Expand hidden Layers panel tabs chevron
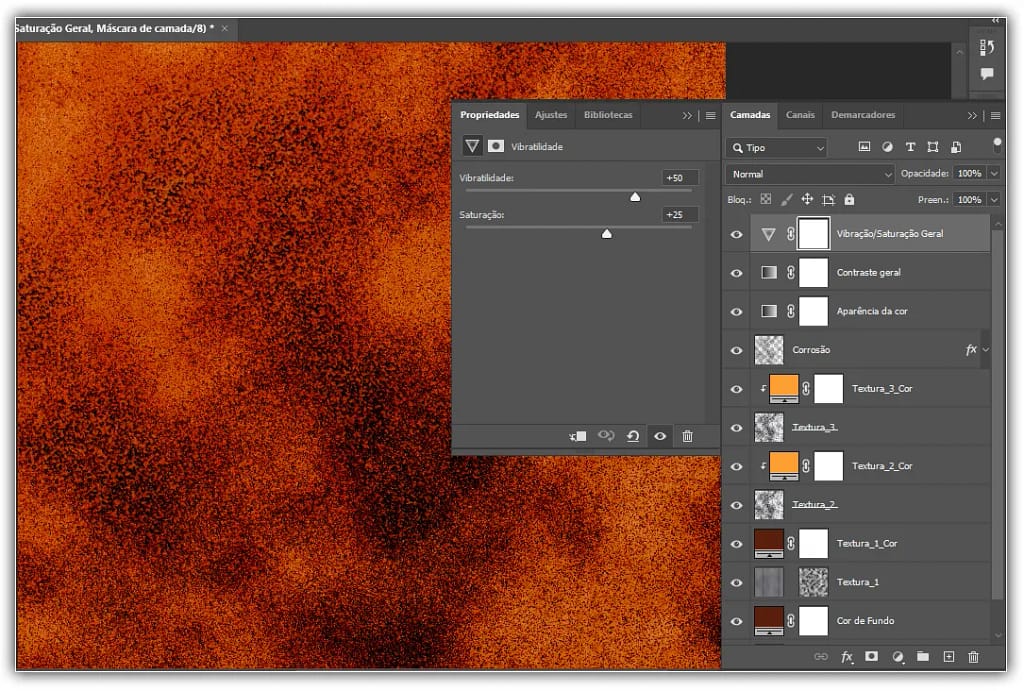Image resolution: width=1024 pixels, height=691 pixels. click(972, 115)
